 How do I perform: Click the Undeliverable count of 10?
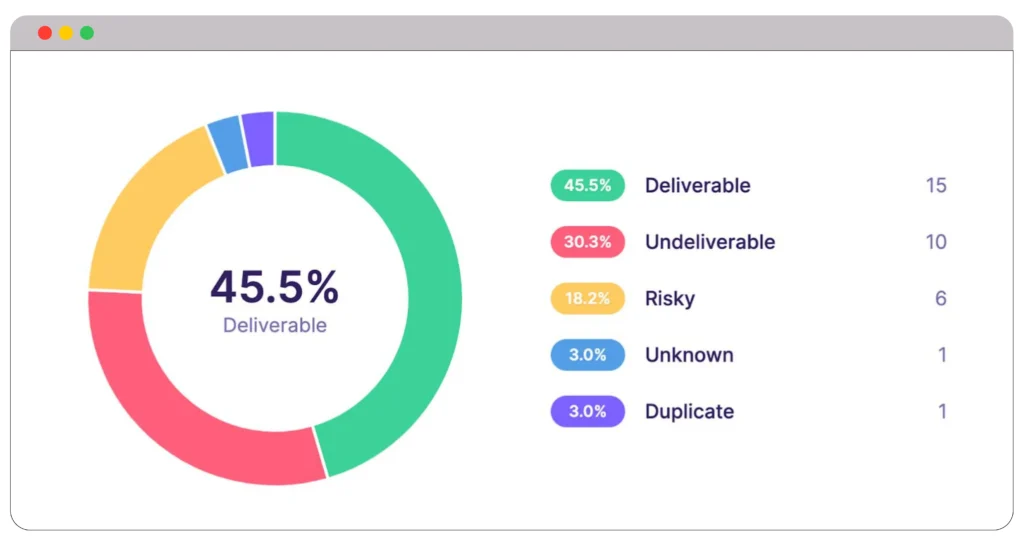[935, 242]
